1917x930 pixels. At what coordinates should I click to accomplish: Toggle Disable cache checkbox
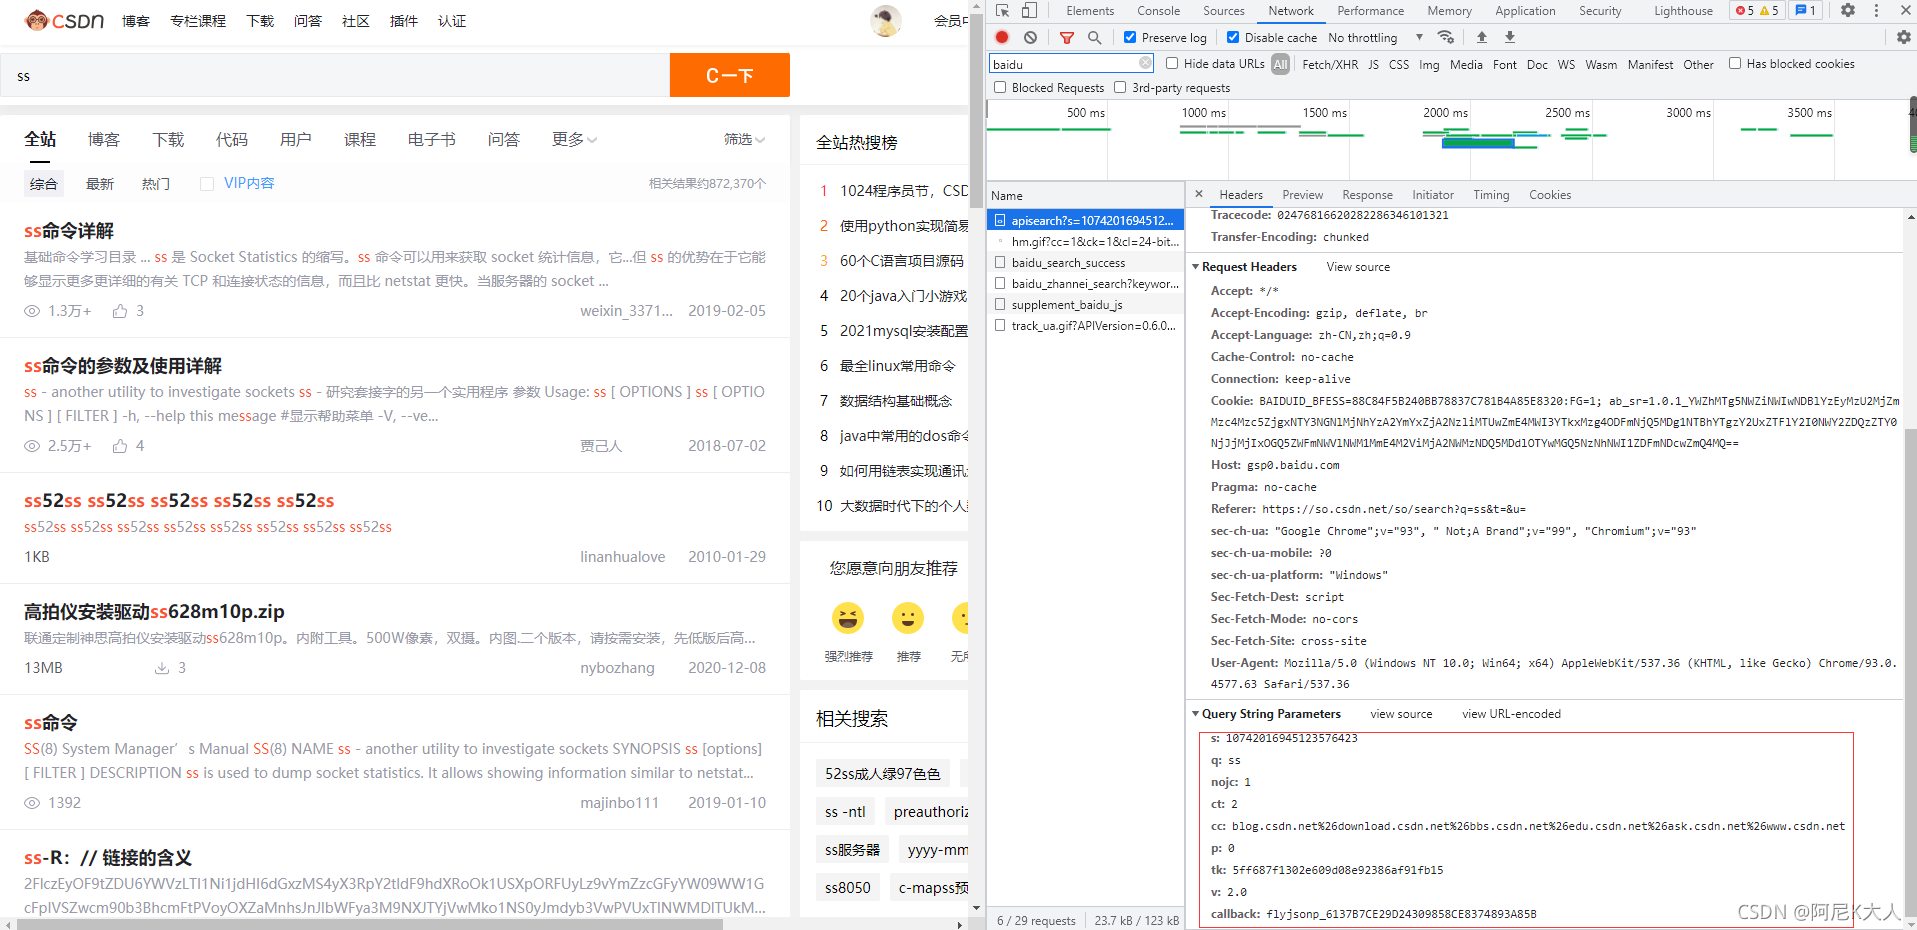(x=1233, y=37)
